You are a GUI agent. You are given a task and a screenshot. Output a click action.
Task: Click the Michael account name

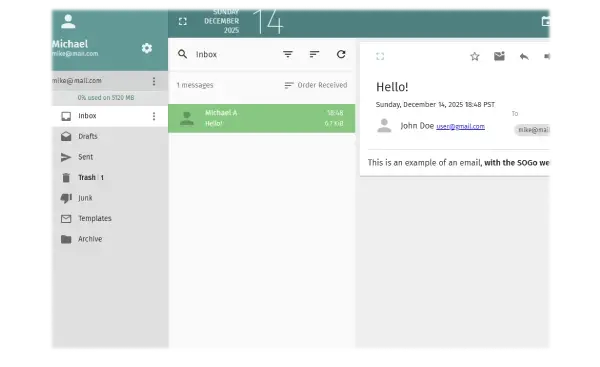point(70,44)
